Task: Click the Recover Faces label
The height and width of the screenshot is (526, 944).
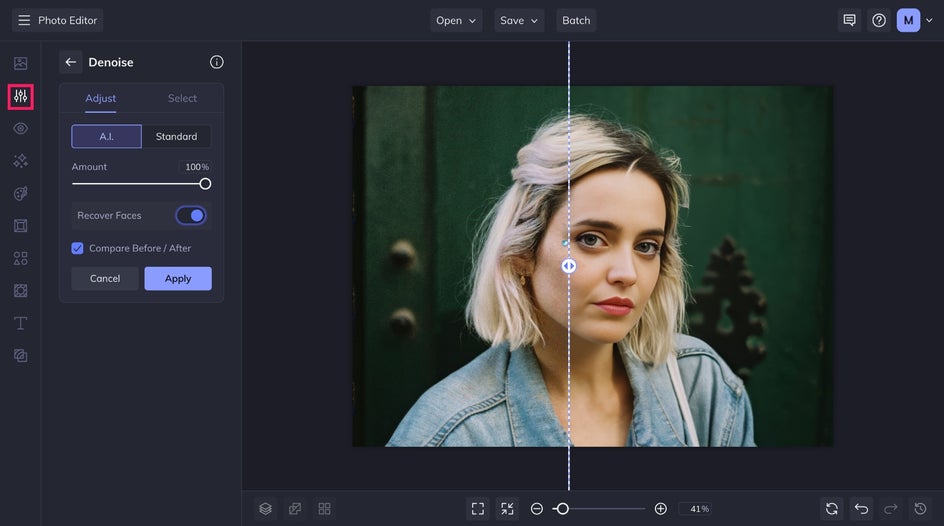Action: tap(109, 215)
